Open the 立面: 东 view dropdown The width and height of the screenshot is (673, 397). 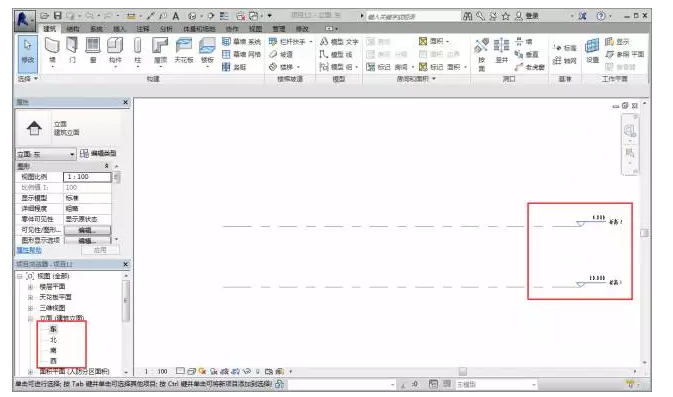[x=46, y=154]
